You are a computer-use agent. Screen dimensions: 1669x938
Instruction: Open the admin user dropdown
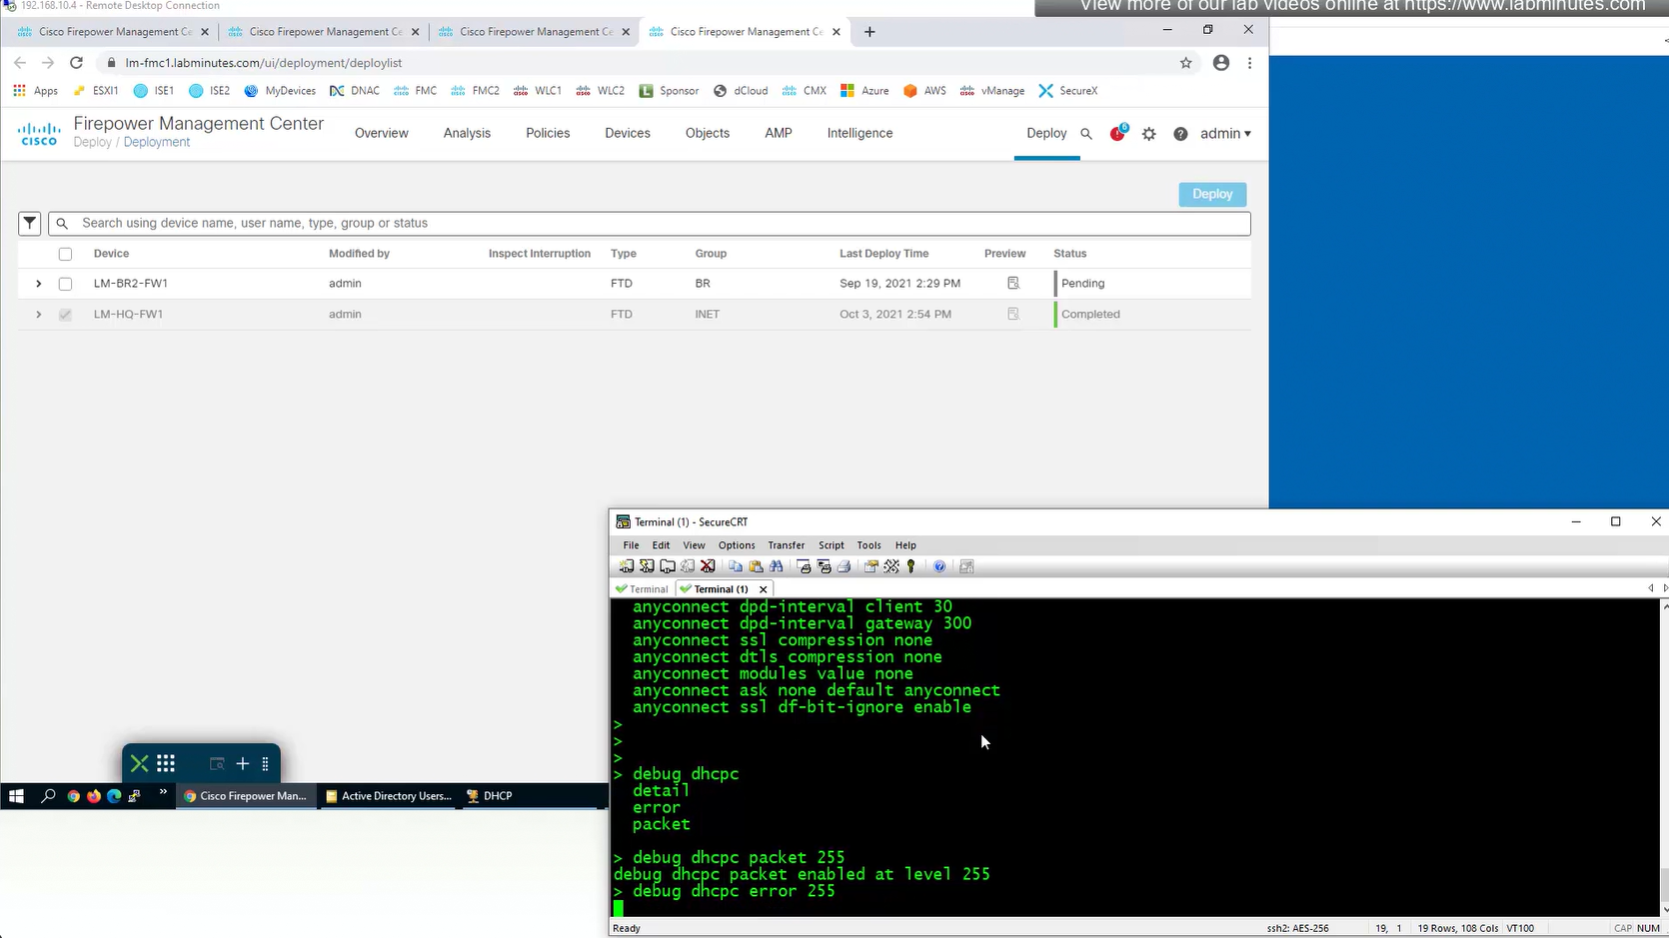1225,133
